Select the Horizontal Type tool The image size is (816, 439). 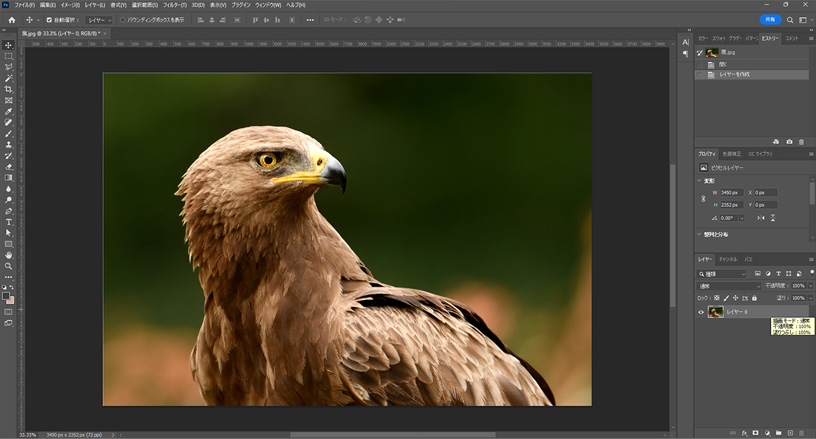8,222
